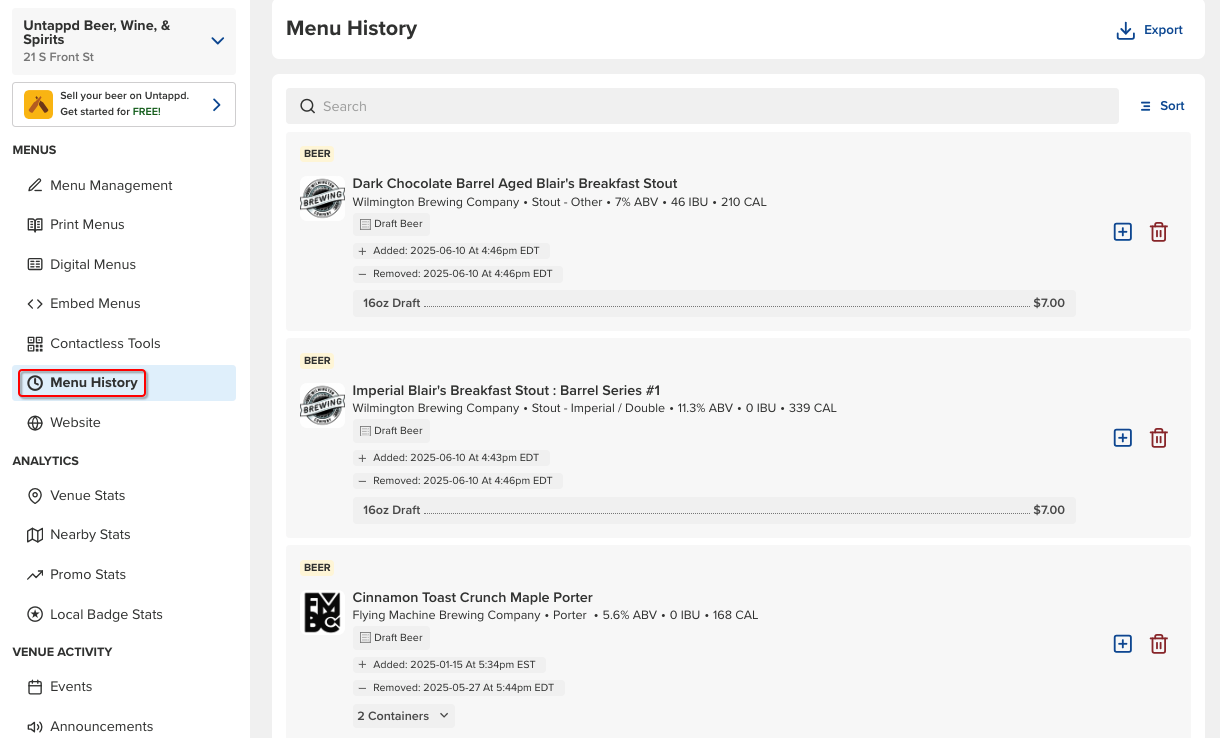The image size is (1220, 738).
Task: Delete Dark Chocolate Barrel Aged Stout entry
Action: pyautogui.click(x=1158, y=232)
